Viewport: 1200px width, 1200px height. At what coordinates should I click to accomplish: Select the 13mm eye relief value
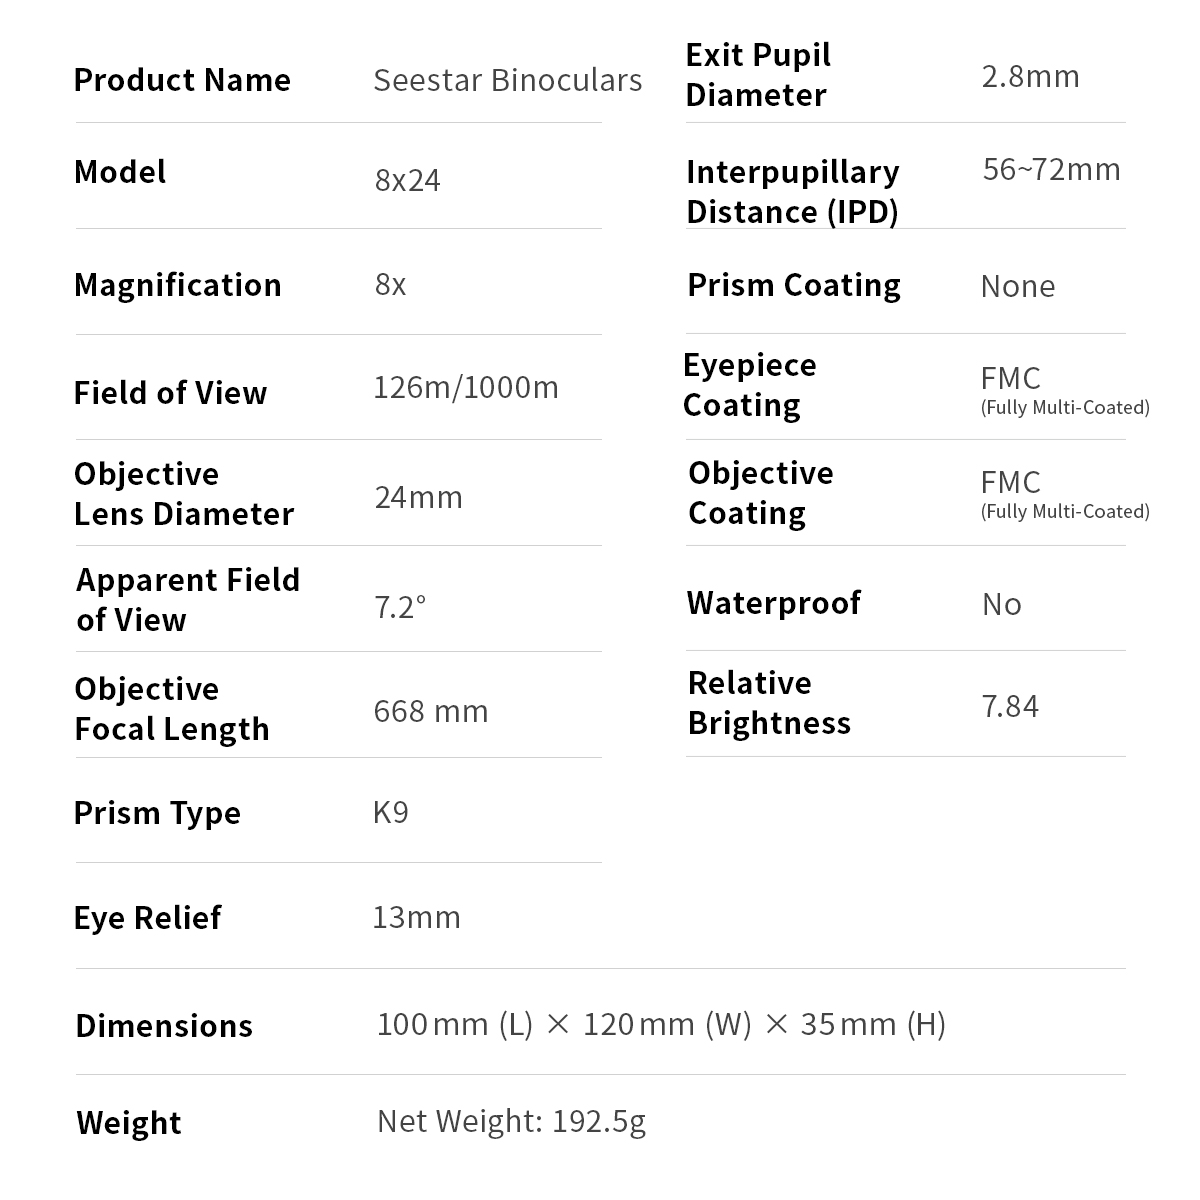coord(416,917)
